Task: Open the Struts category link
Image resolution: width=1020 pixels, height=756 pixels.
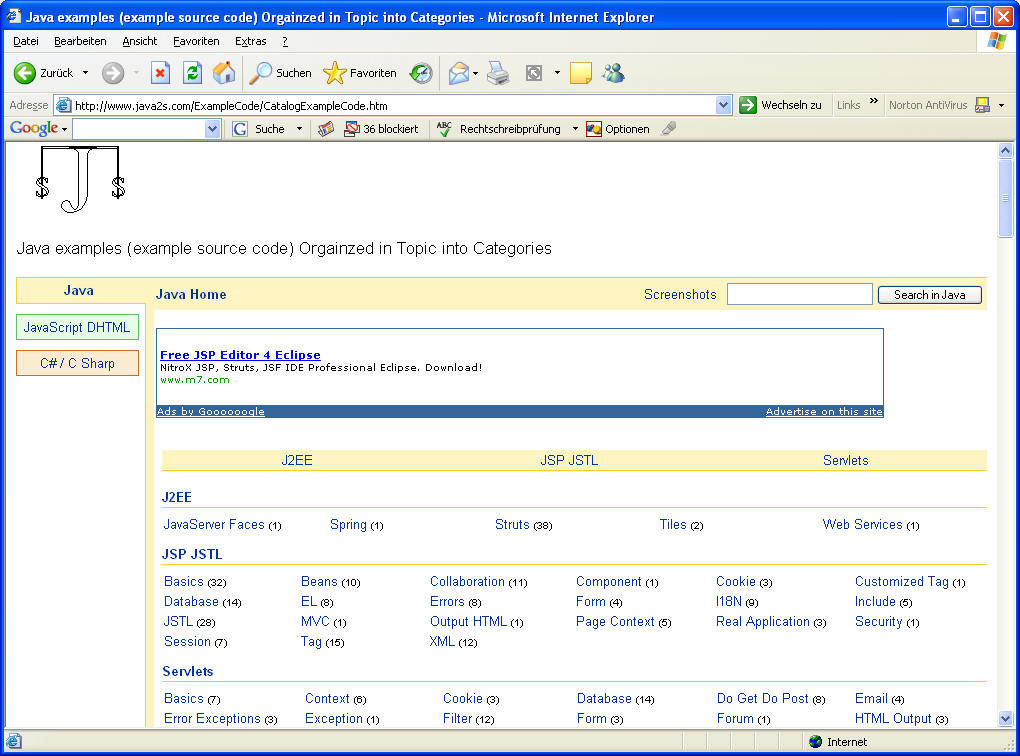Action: (512, 524)
